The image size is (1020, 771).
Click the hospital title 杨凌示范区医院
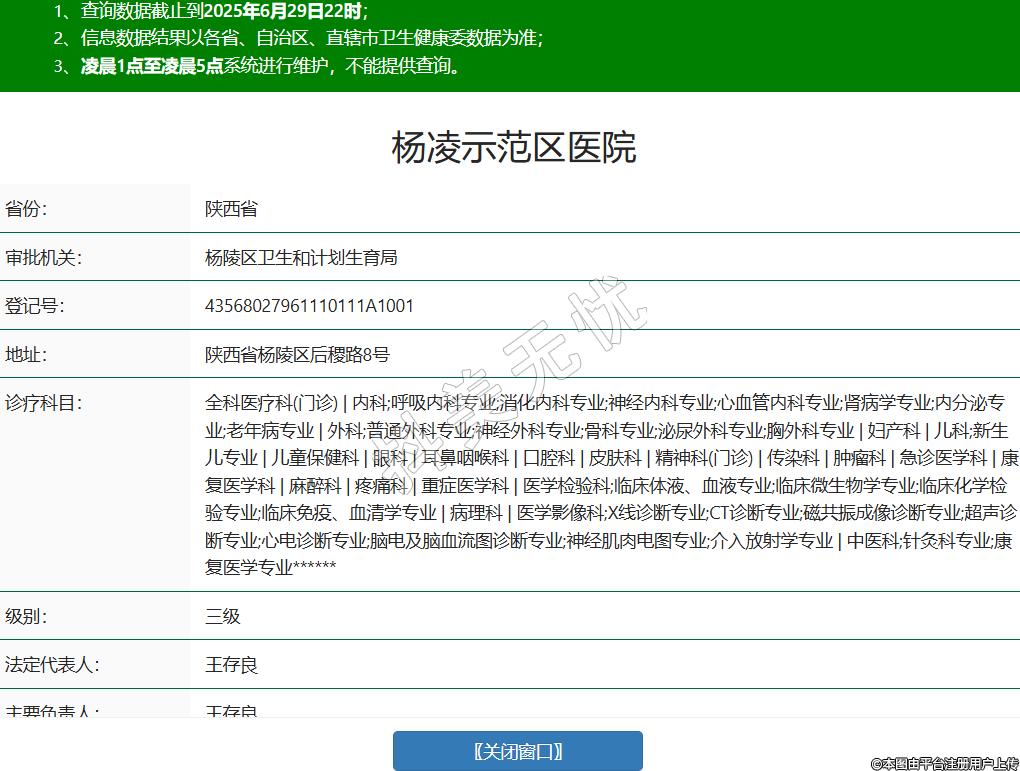(x=513, y=148)
